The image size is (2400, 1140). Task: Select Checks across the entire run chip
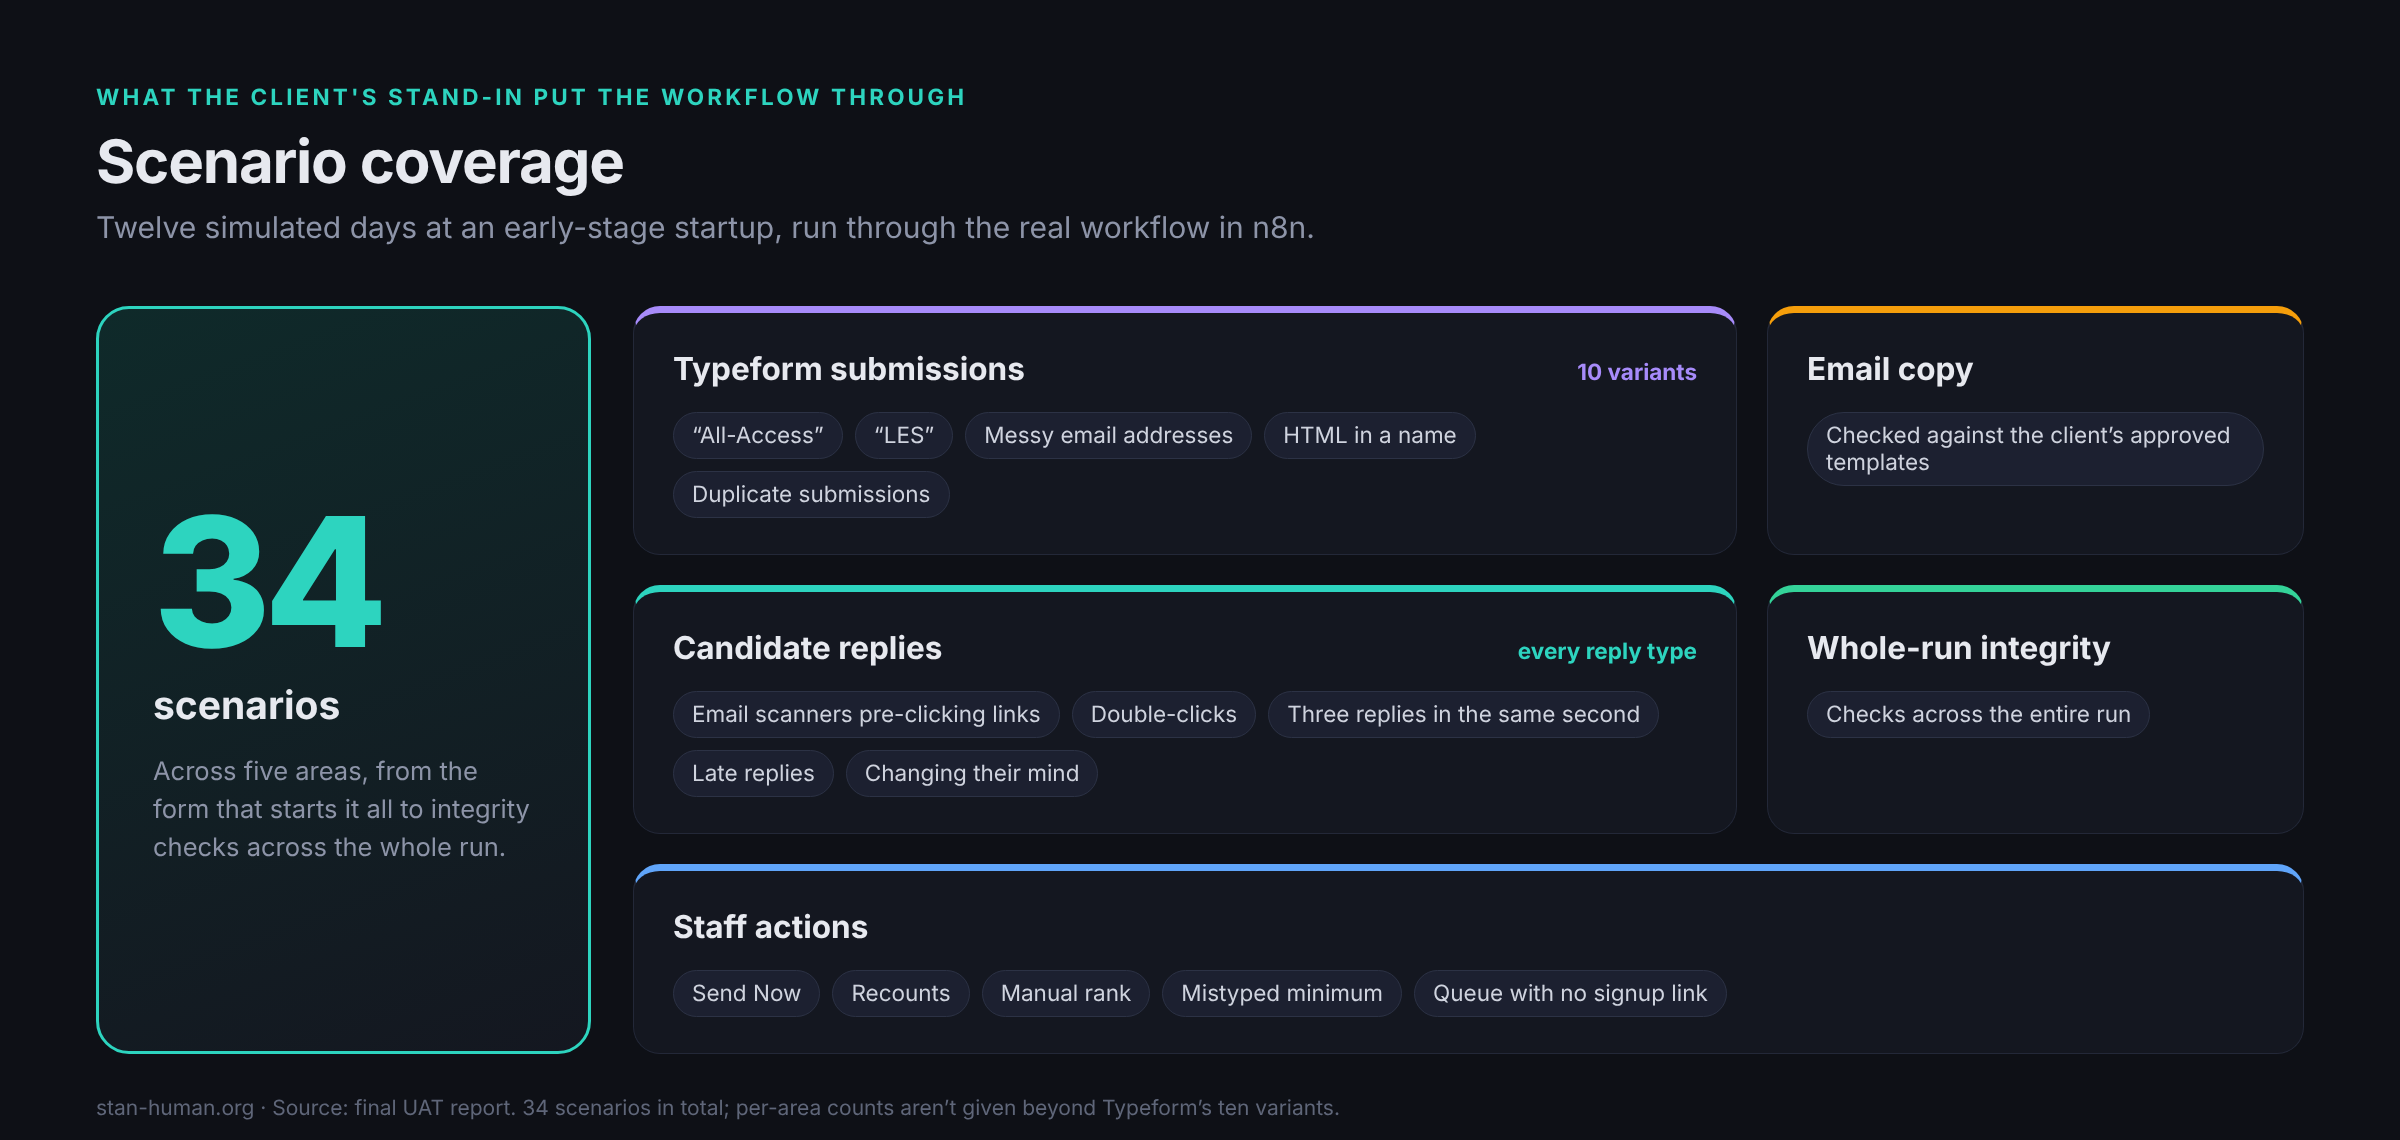pos(1978,714)
